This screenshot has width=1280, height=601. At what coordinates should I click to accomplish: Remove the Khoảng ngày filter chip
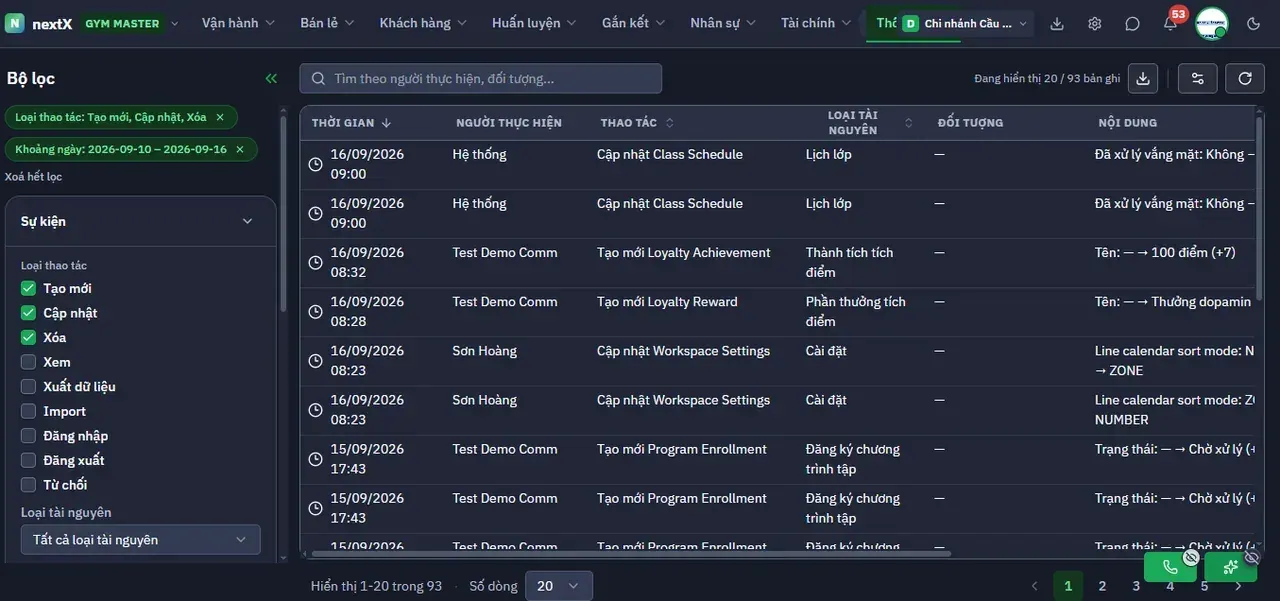coord(240,149)
